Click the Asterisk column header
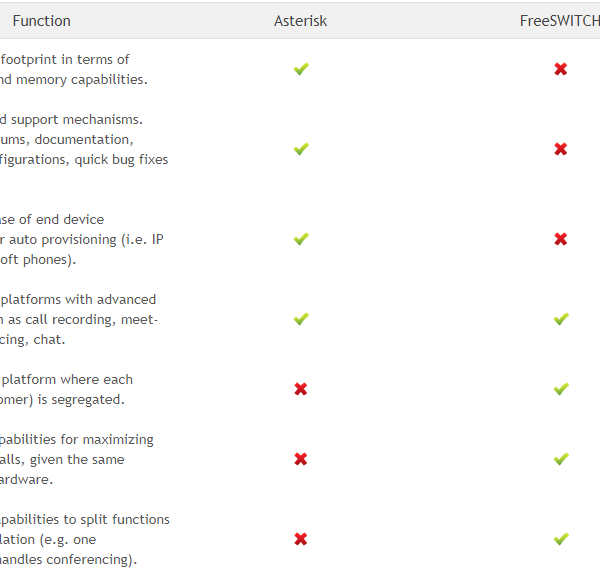600x577 pixels. 301,21
